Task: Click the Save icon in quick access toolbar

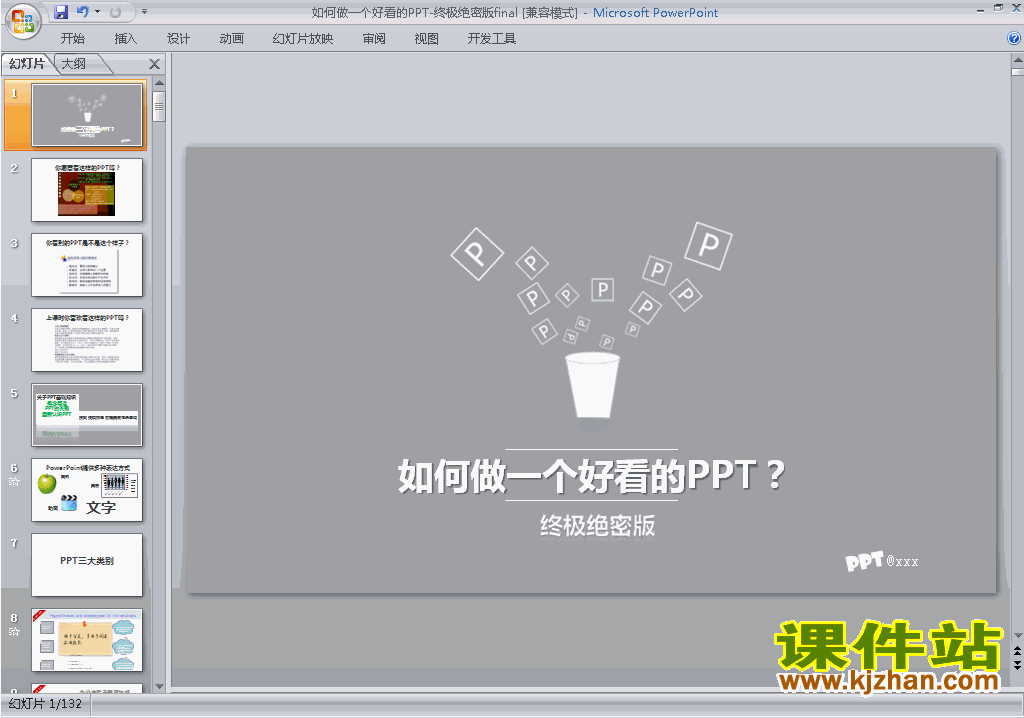Action: [61, 12]
